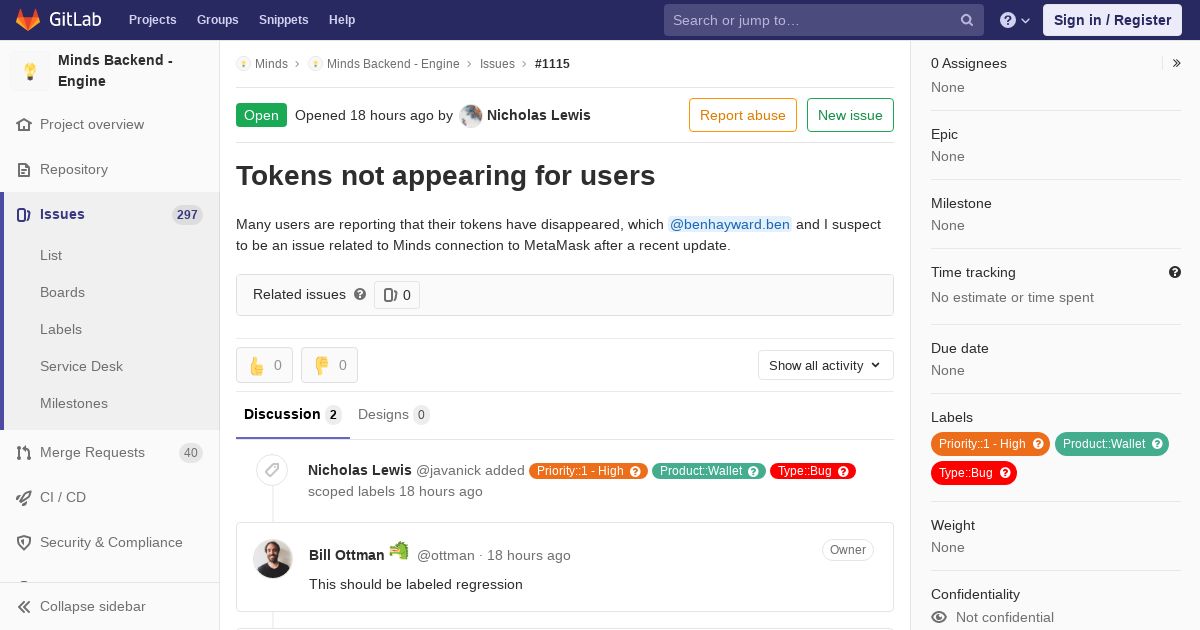This screenshot has height=630, width=1200.
Task: Click the New issue button
Action: (850, 115)
